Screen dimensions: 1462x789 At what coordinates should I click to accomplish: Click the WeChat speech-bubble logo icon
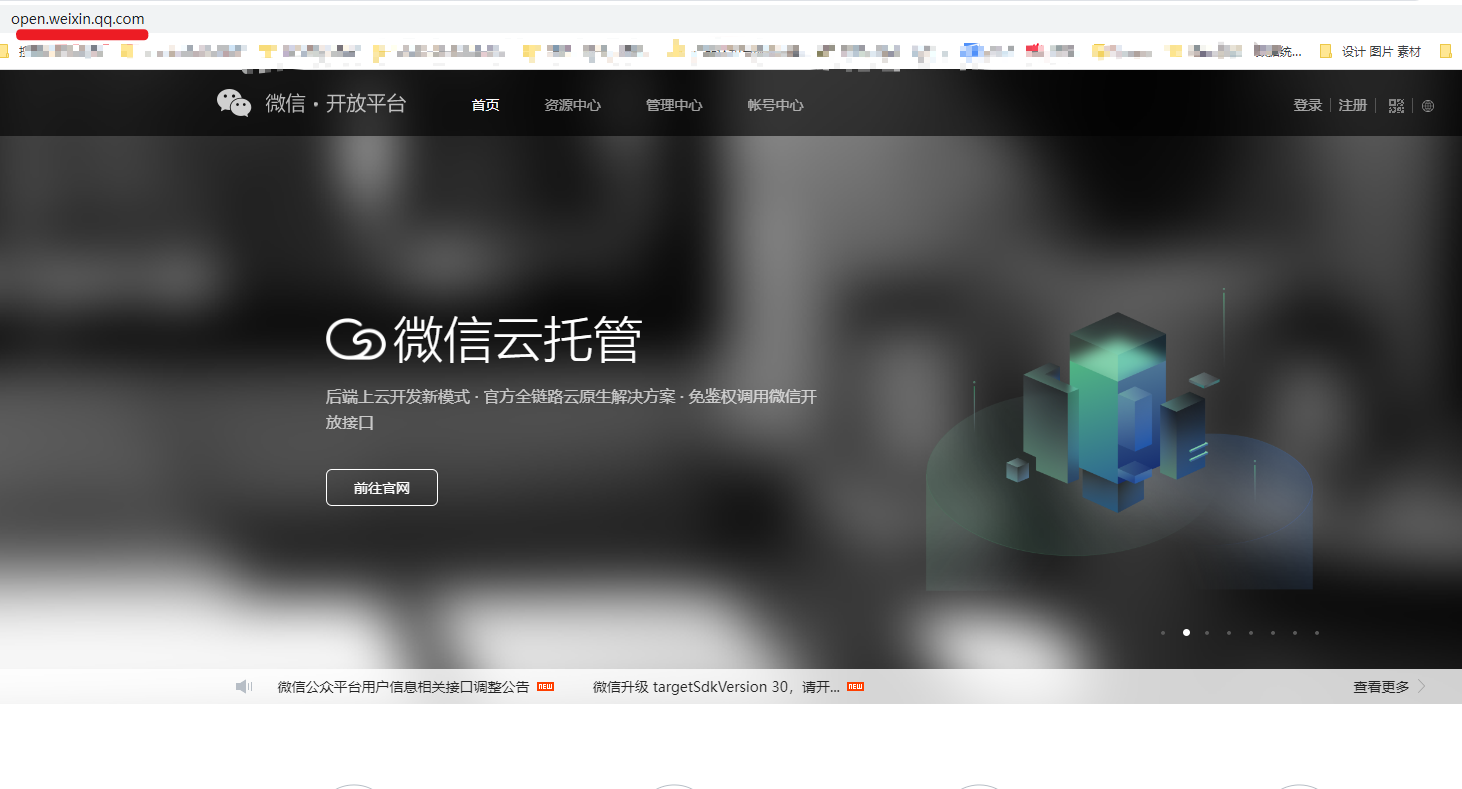pos(234,103)
